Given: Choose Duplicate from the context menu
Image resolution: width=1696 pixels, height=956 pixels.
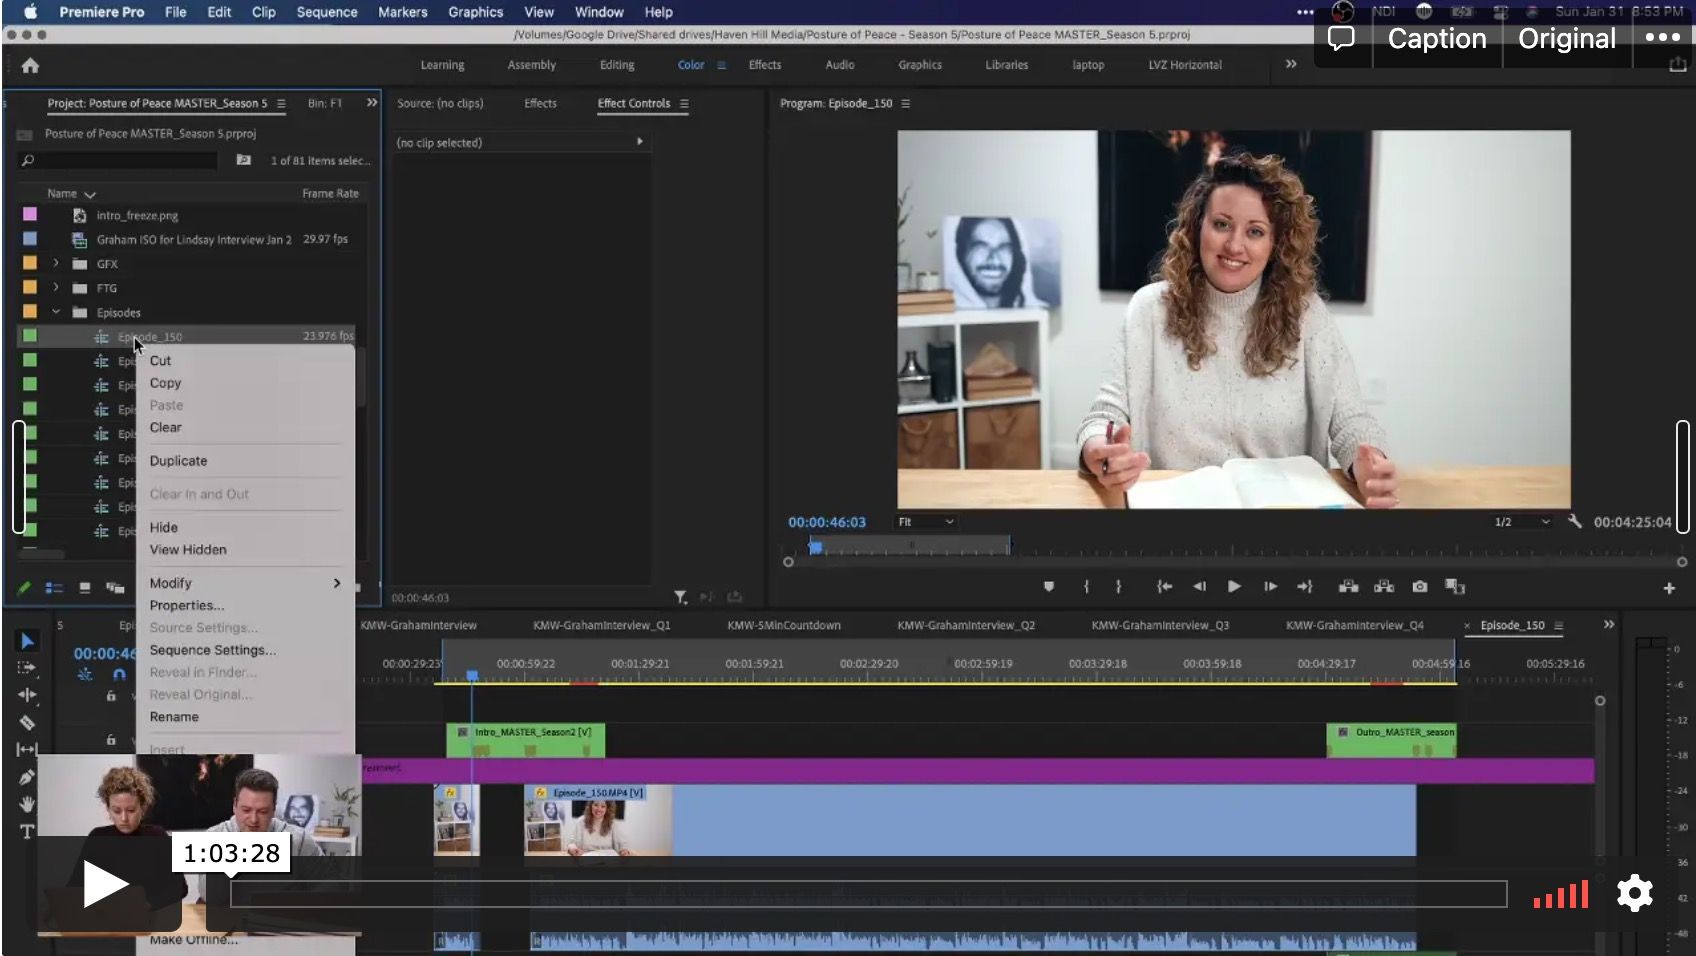Looking at the screenshot, I should 178,461.
